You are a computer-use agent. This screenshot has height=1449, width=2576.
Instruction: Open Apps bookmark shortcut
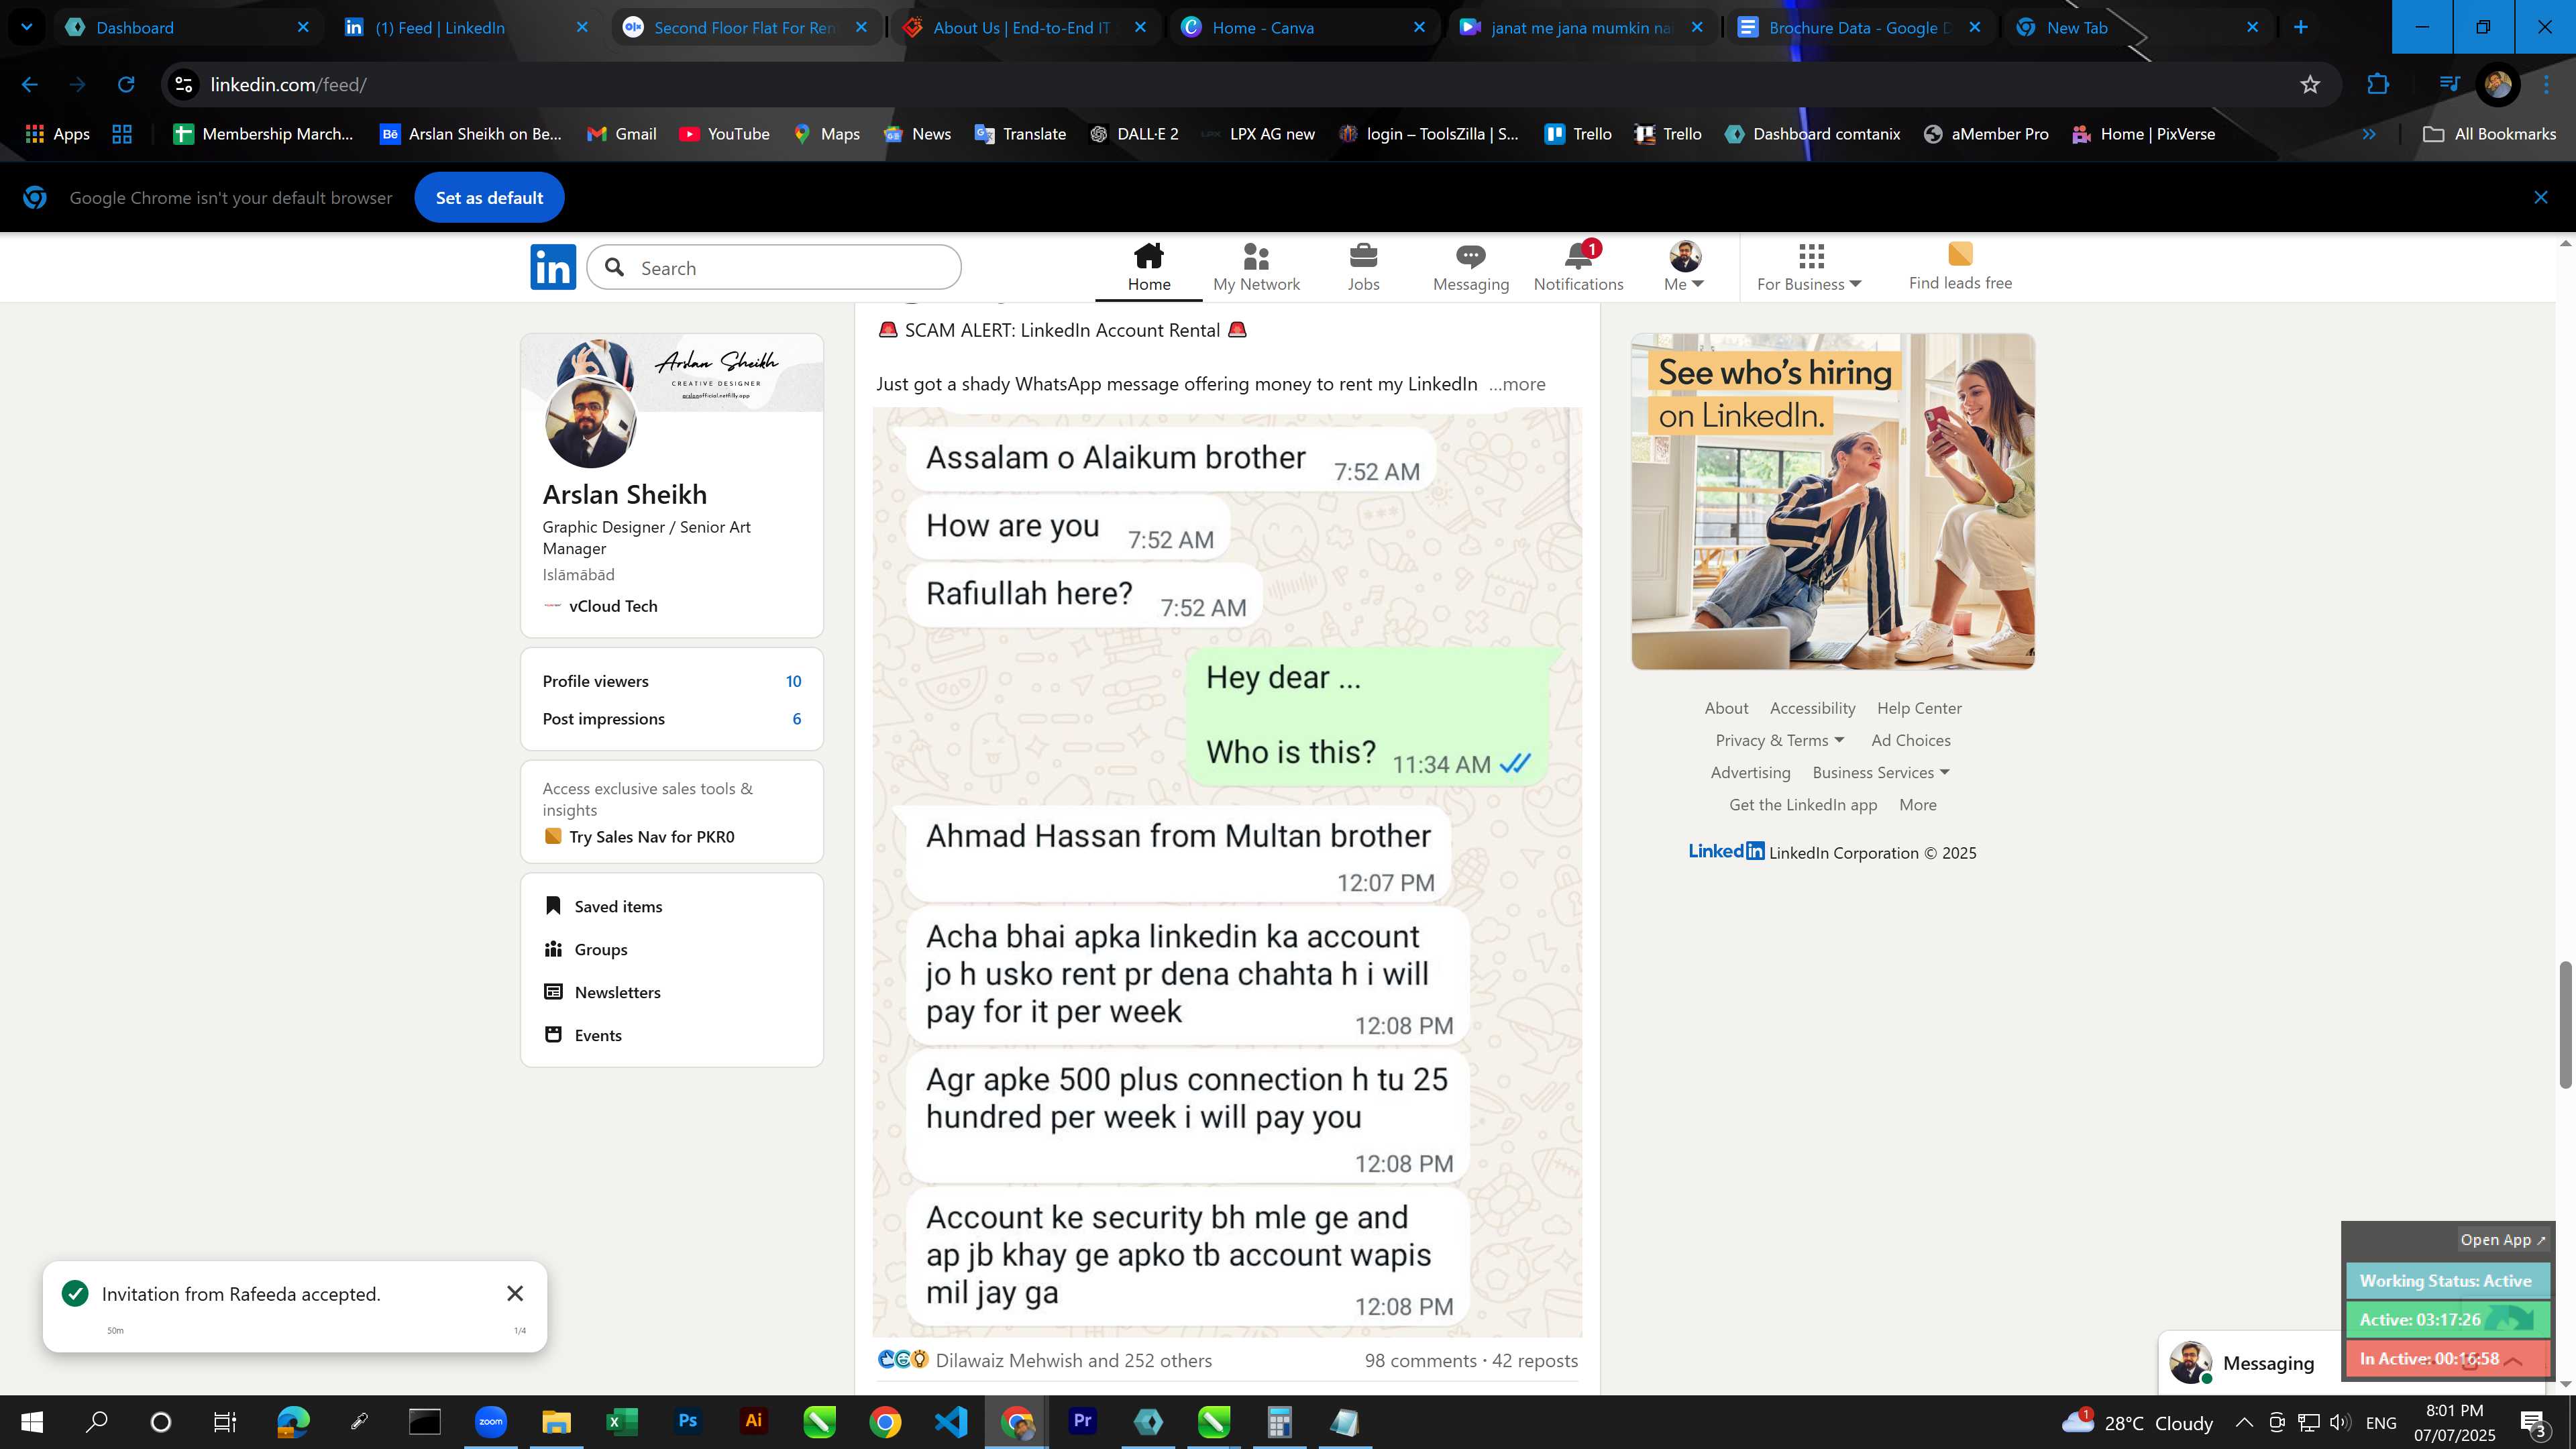click(x=57, y=134)
